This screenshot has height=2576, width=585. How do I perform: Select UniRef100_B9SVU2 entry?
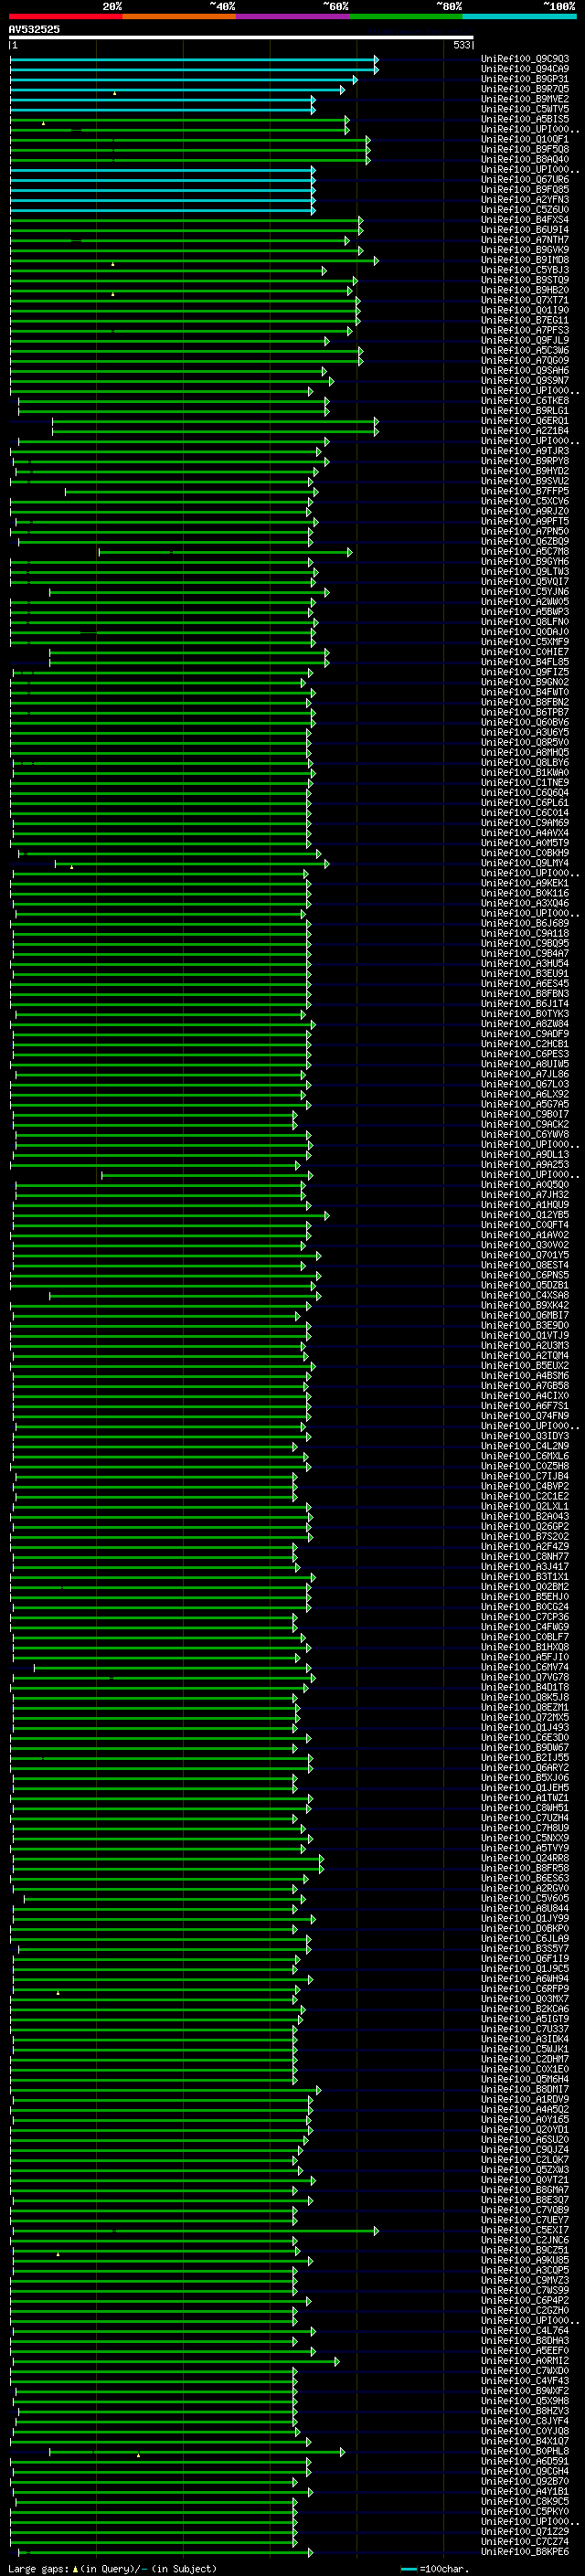[x=525, y=481]
